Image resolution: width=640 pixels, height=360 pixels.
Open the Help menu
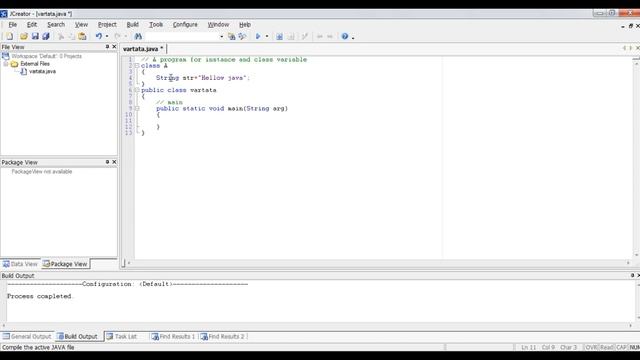coord(245,24)
